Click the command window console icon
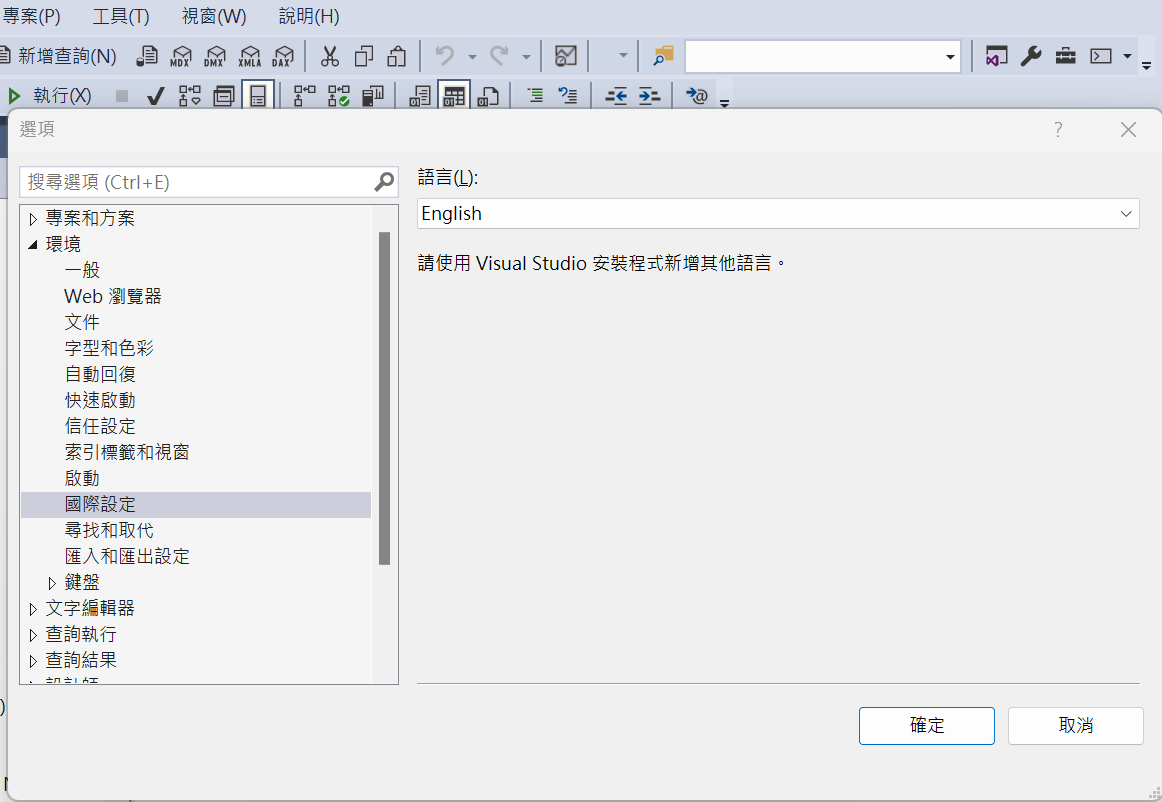Screen dimensions: 1162x802 (1100, 56)
